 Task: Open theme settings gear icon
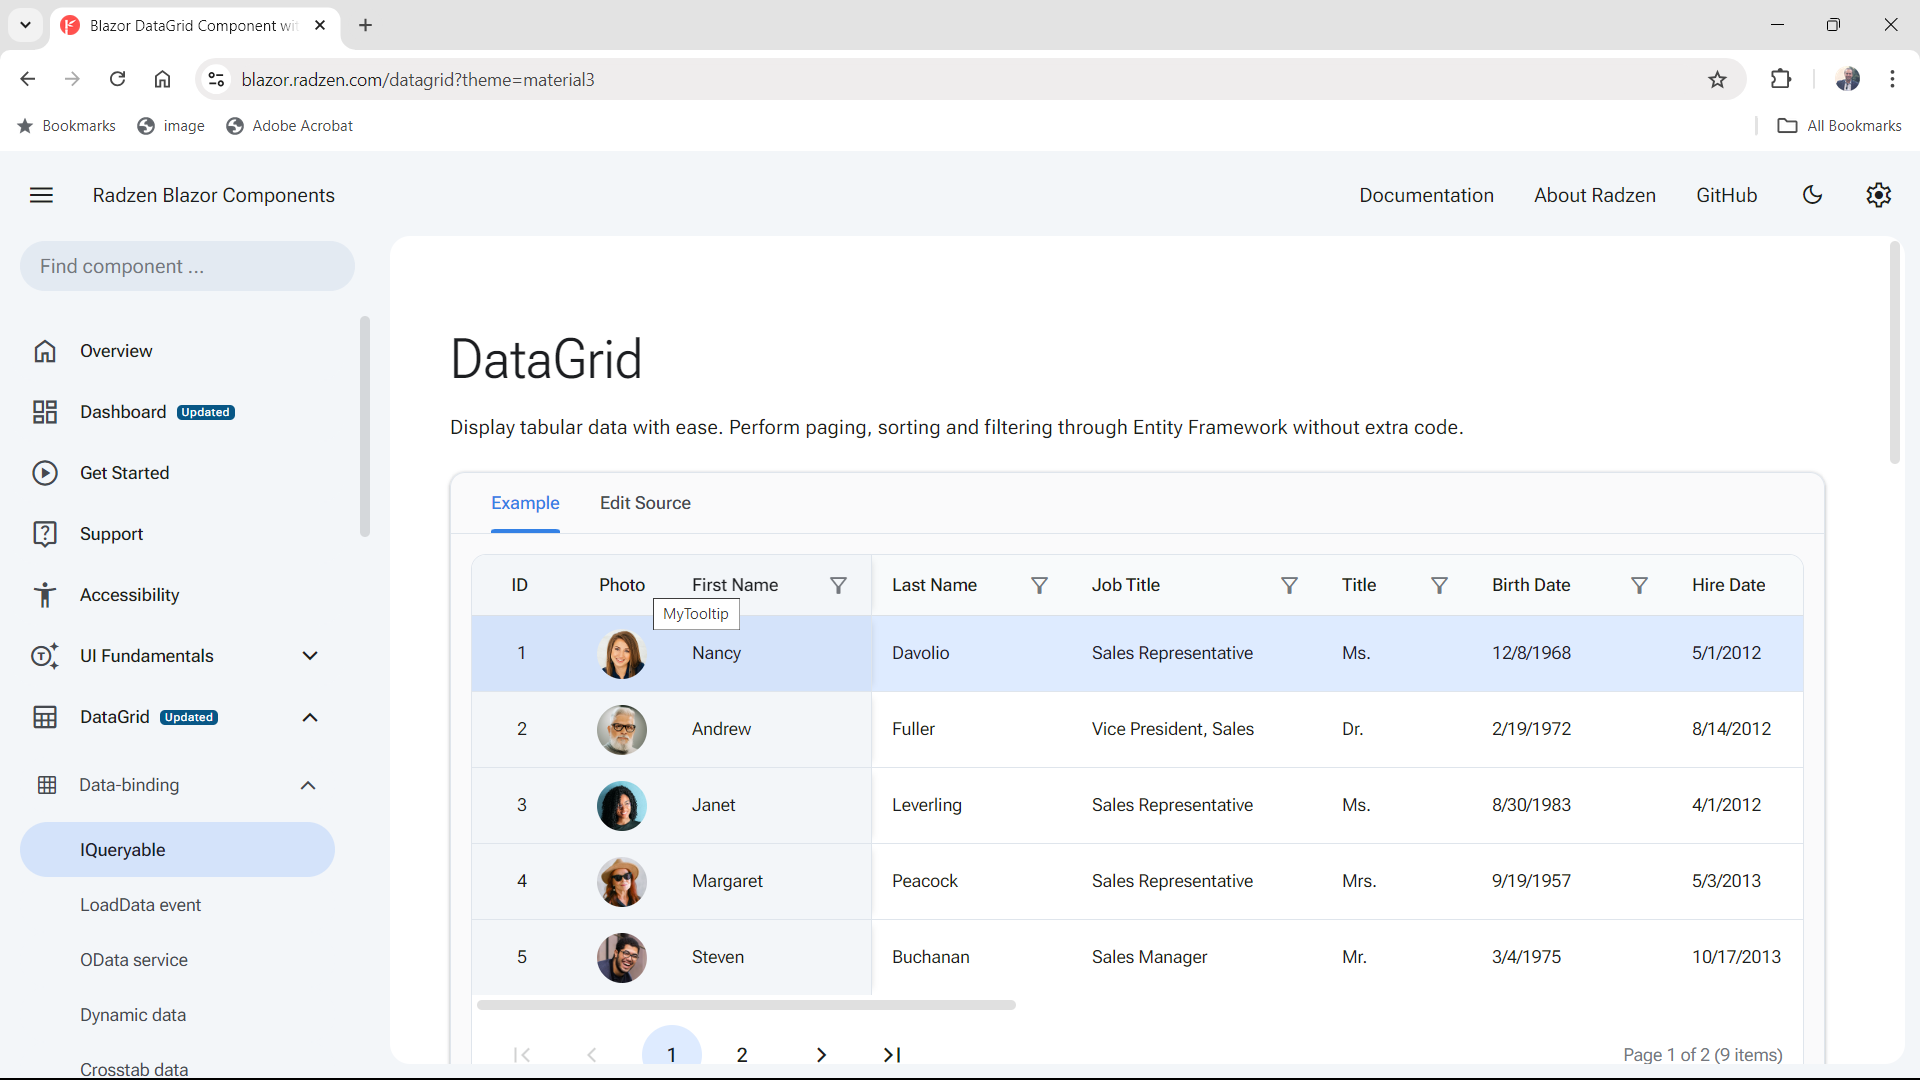(1878, 195)
